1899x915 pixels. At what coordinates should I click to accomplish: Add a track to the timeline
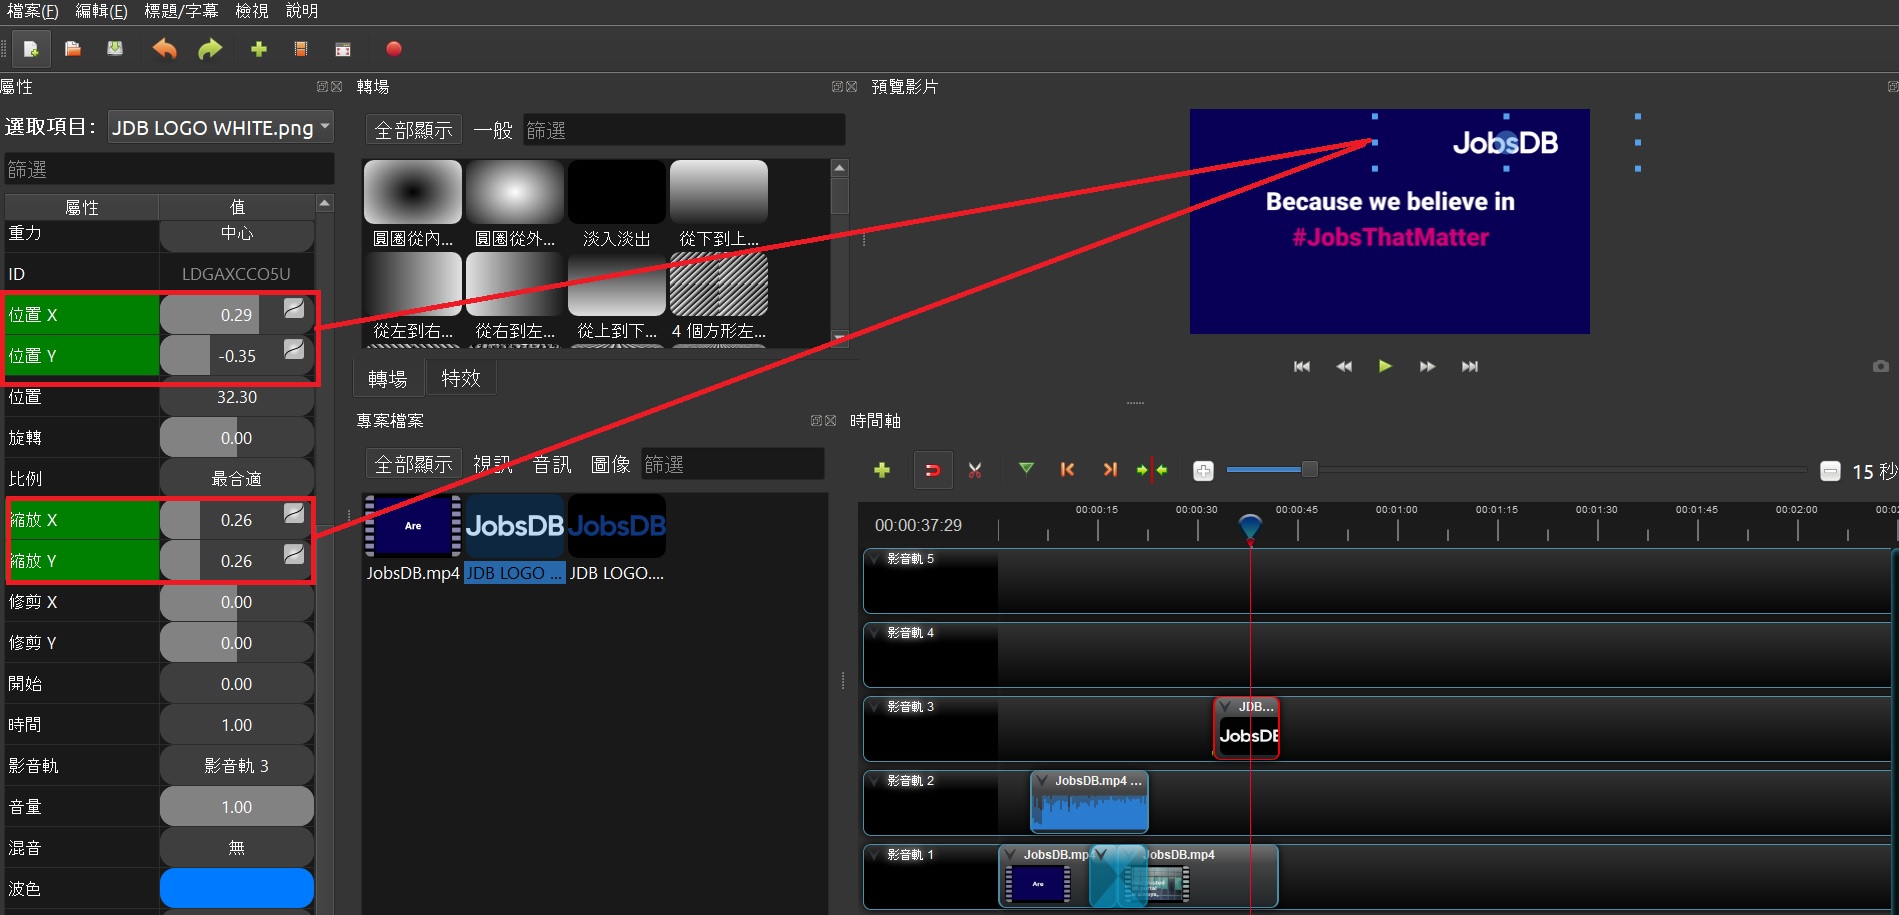(x=882, y=470)
